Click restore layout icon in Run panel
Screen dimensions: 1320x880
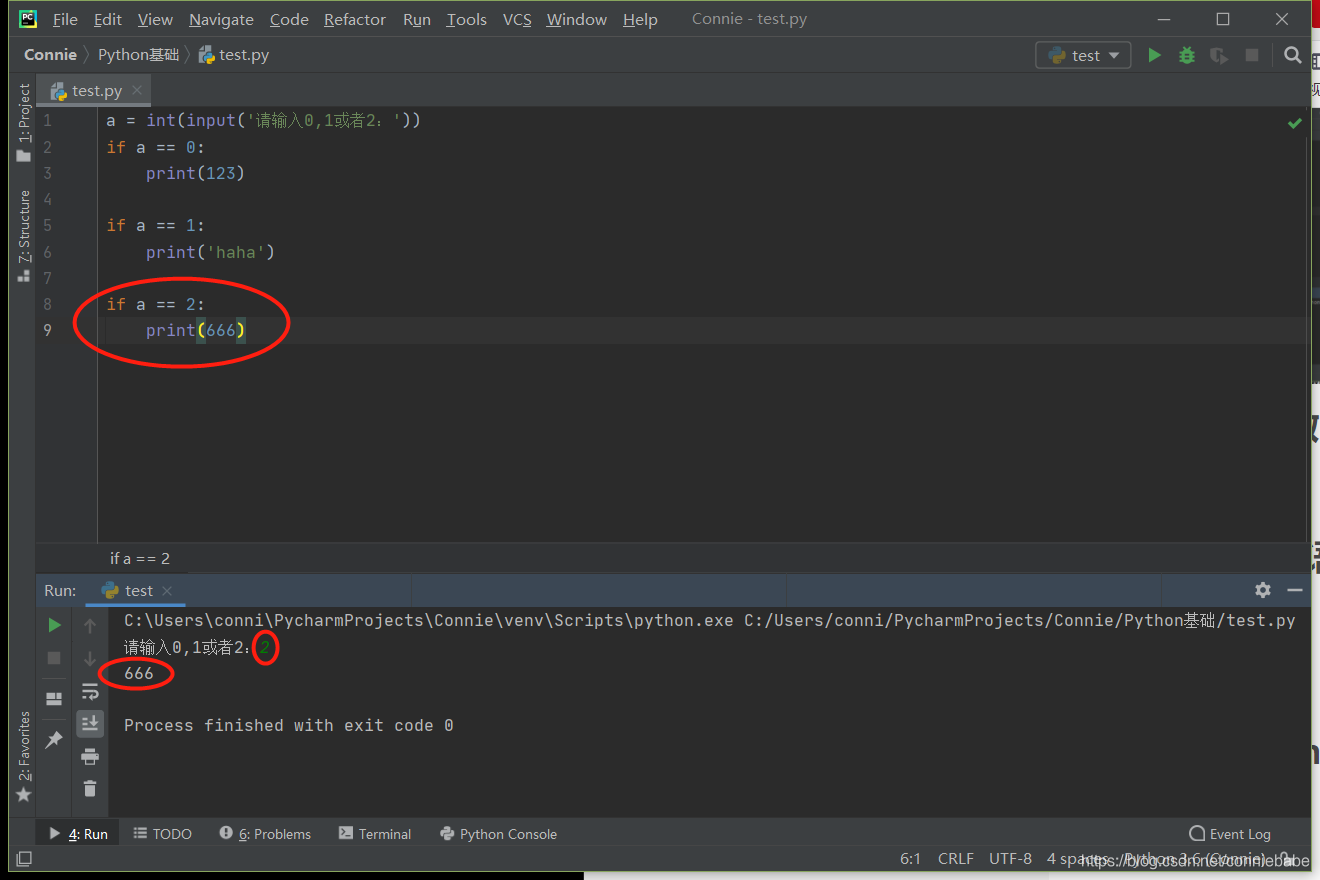[54, 698]
